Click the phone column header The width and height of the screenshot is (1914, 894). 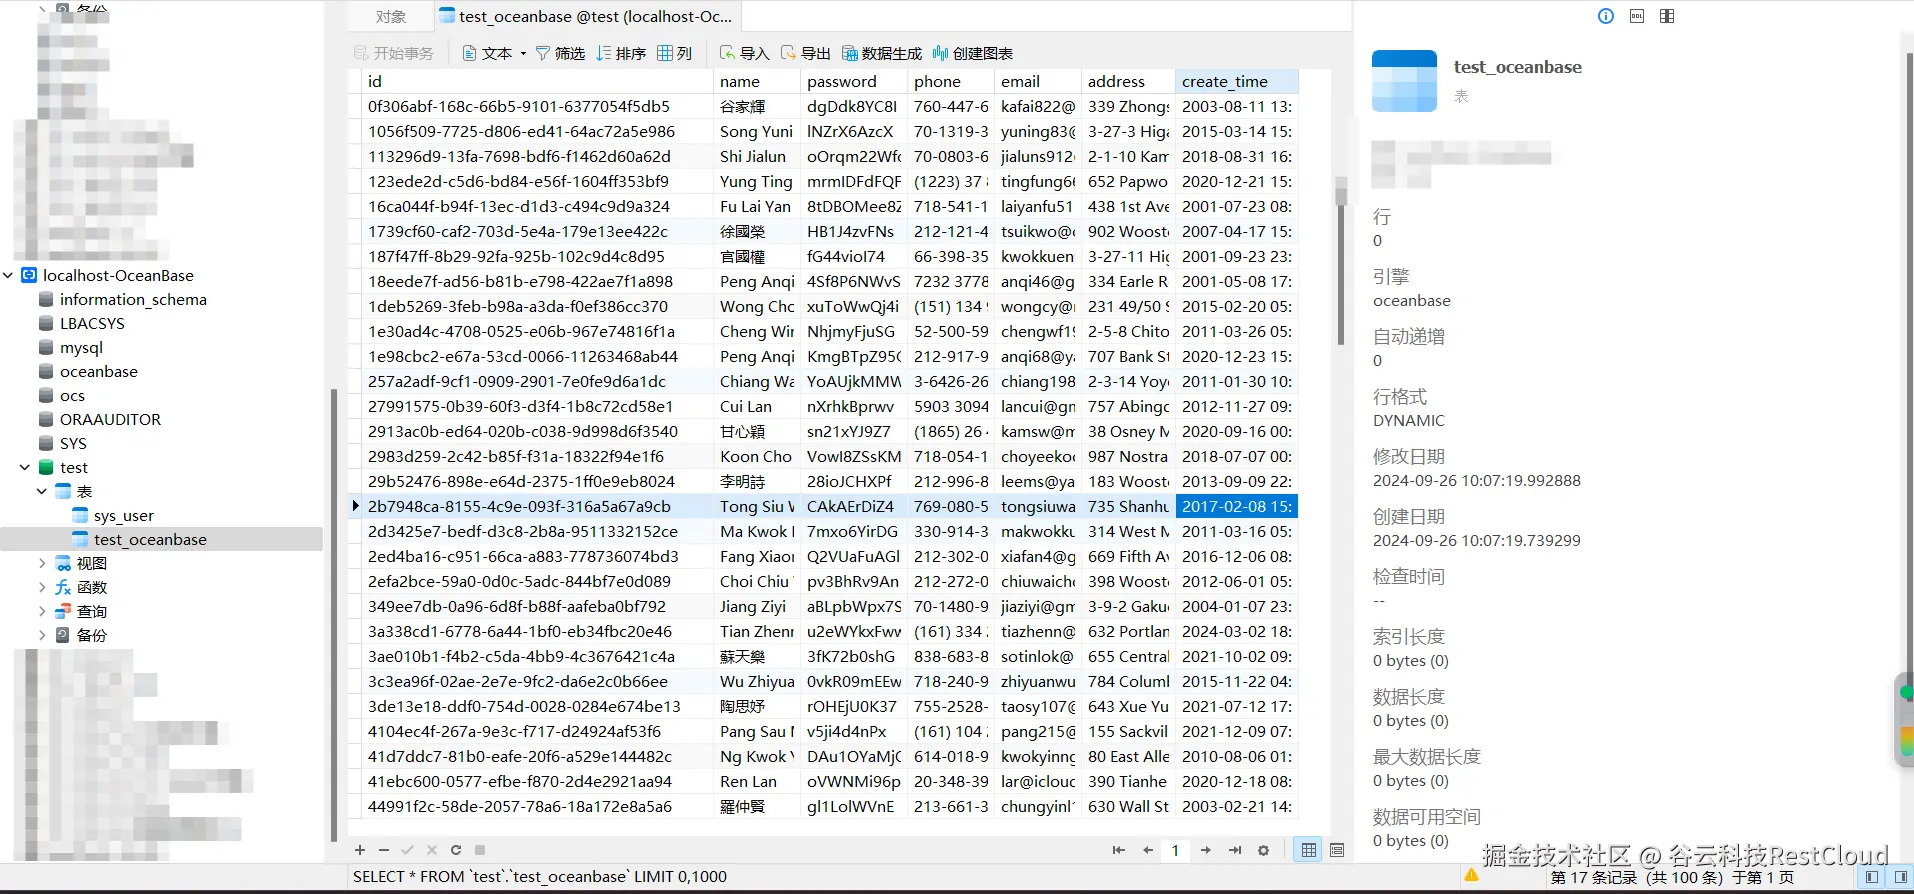tap(951, 81)
